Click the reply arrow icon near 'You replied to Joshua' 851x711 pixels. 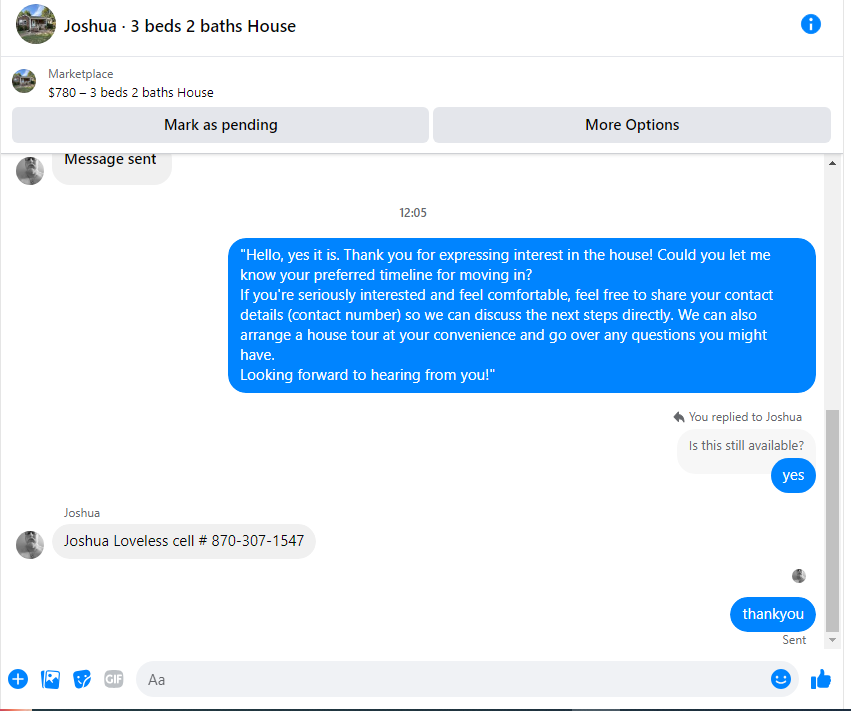click(678, 417)
